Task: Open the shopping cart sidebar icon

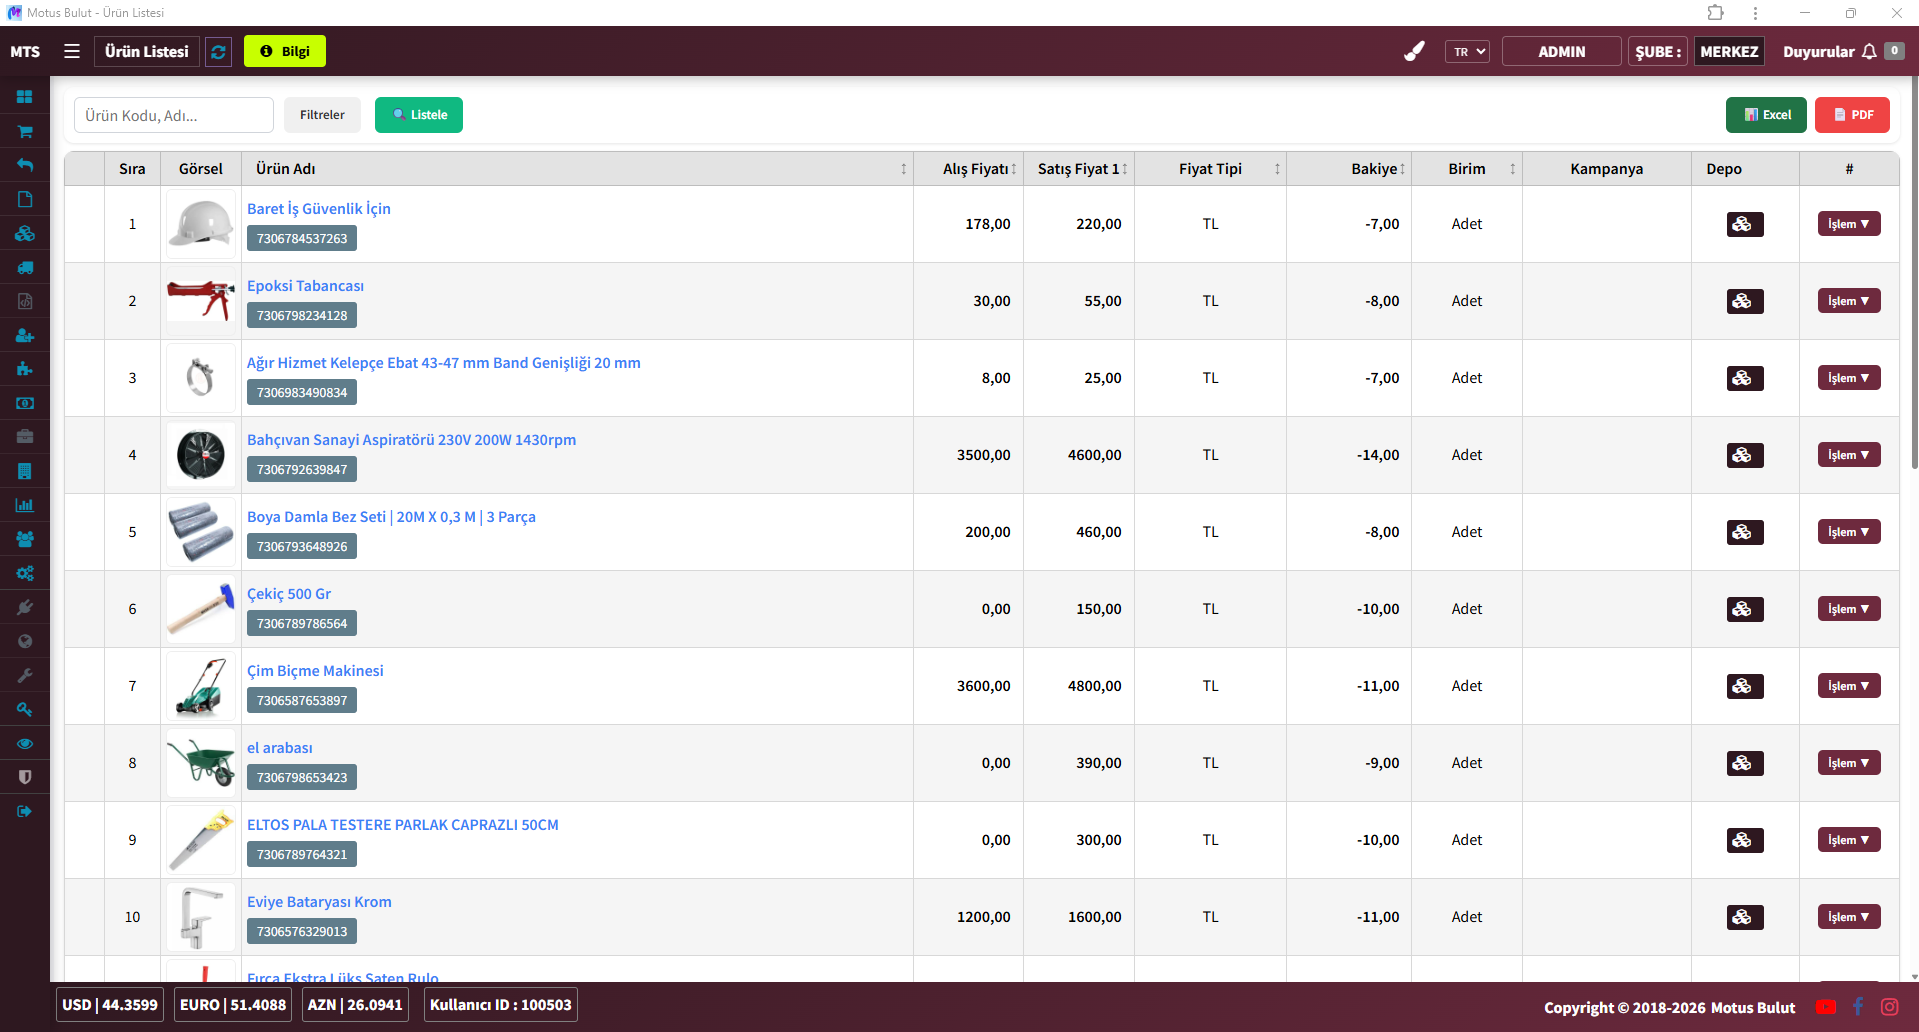Action: click(25, 131)
